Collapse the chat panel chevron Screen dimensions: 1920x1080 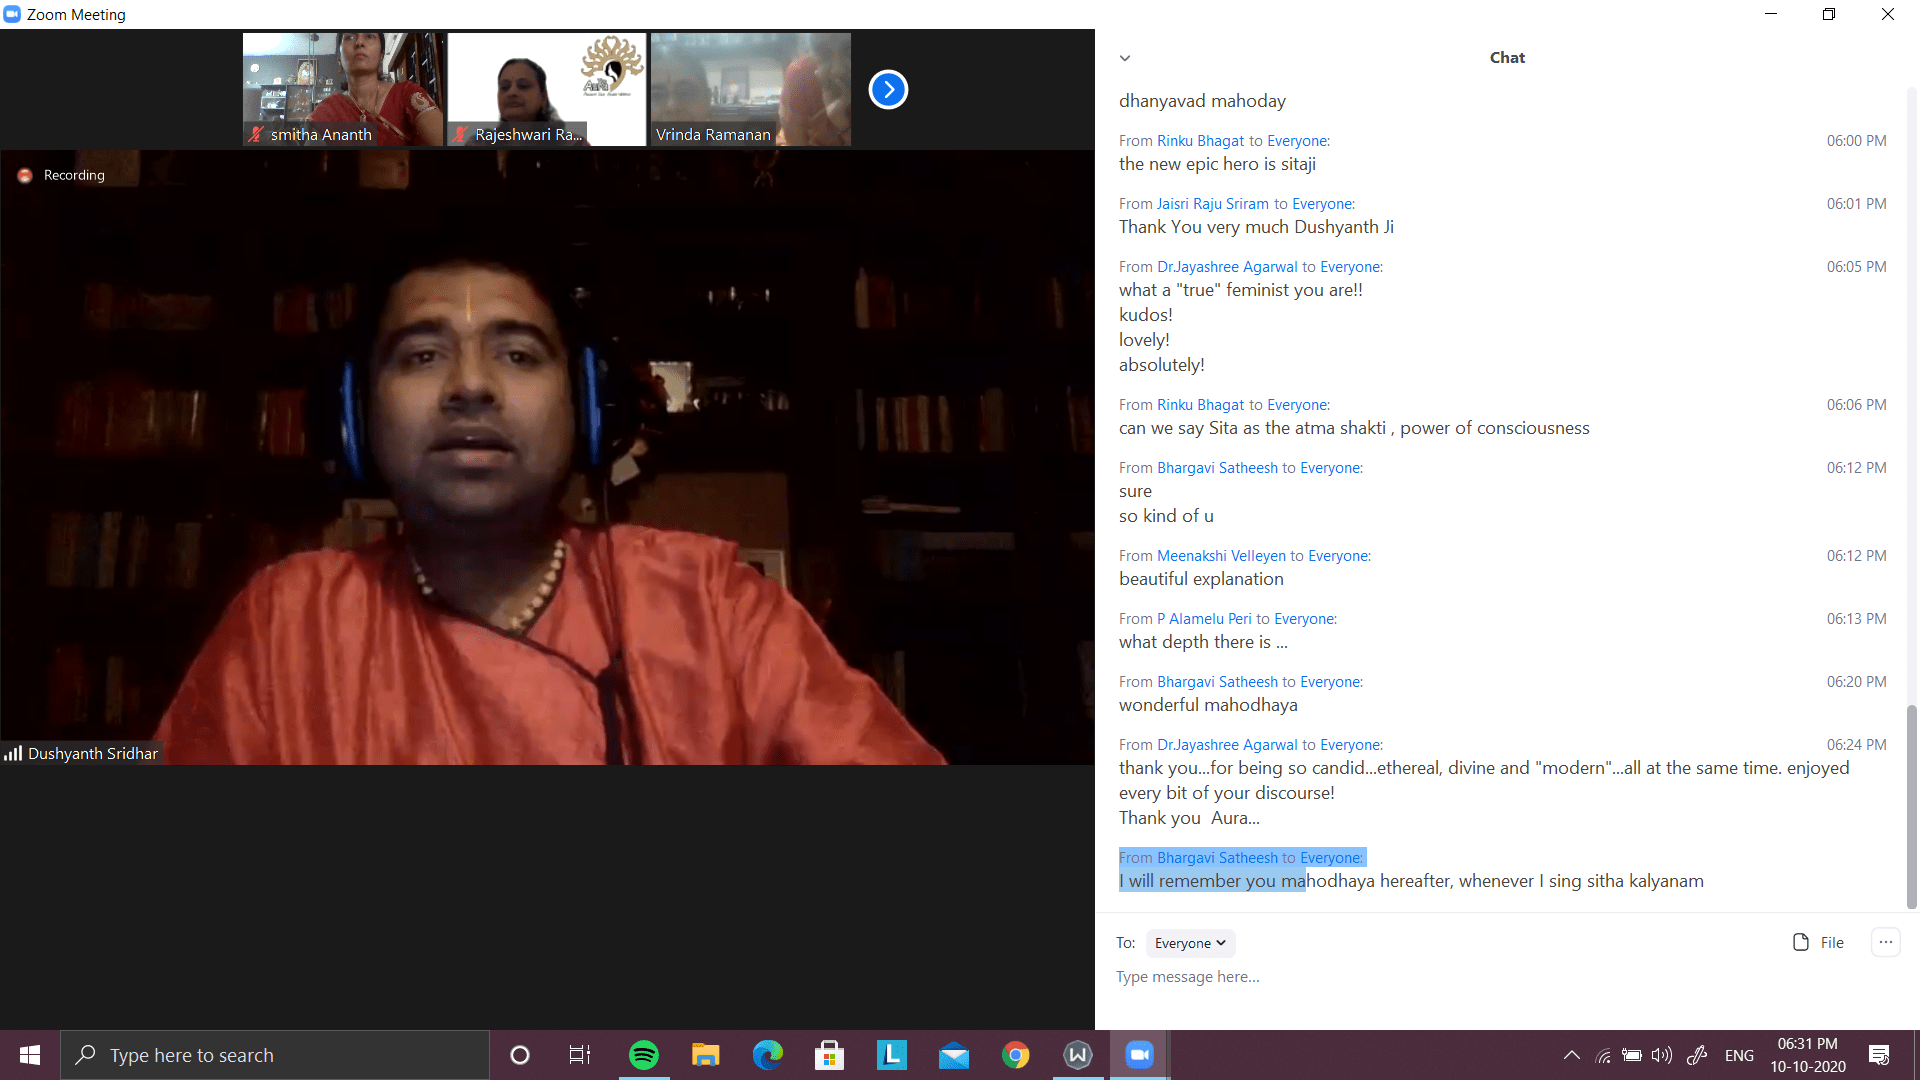1125,58
